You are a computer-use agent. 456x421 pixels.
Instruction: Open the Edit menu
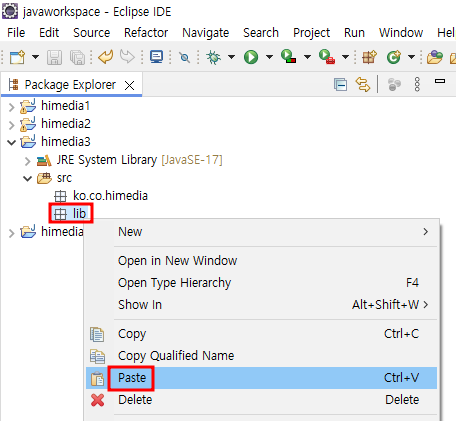click(x=49, y=33)
